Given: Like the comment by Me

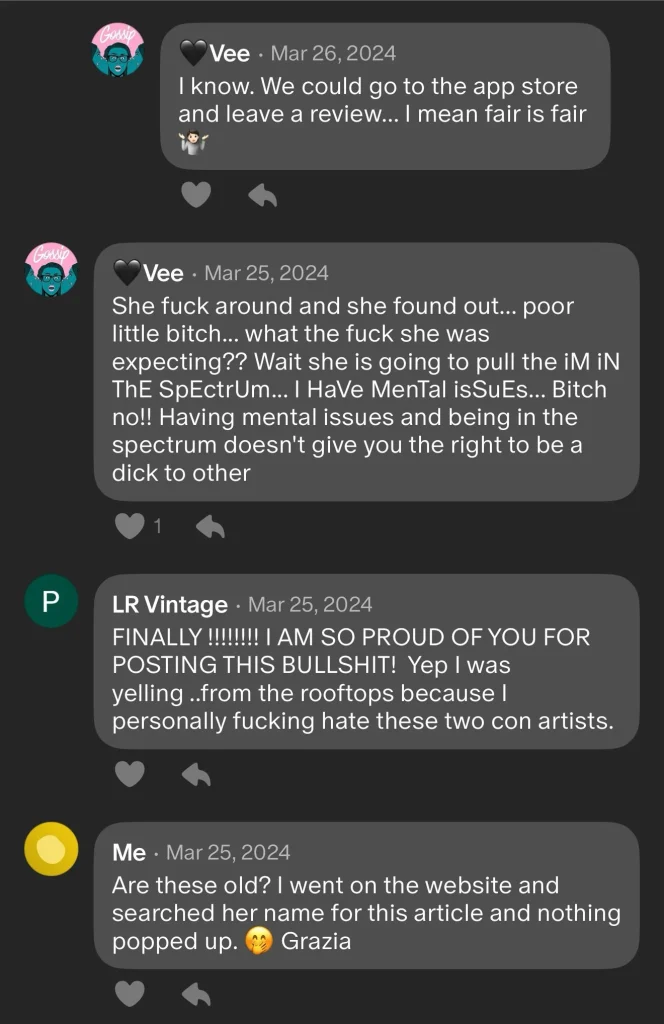Looking at the screenshot, I should pyautogui.click(x=130, y=993).
